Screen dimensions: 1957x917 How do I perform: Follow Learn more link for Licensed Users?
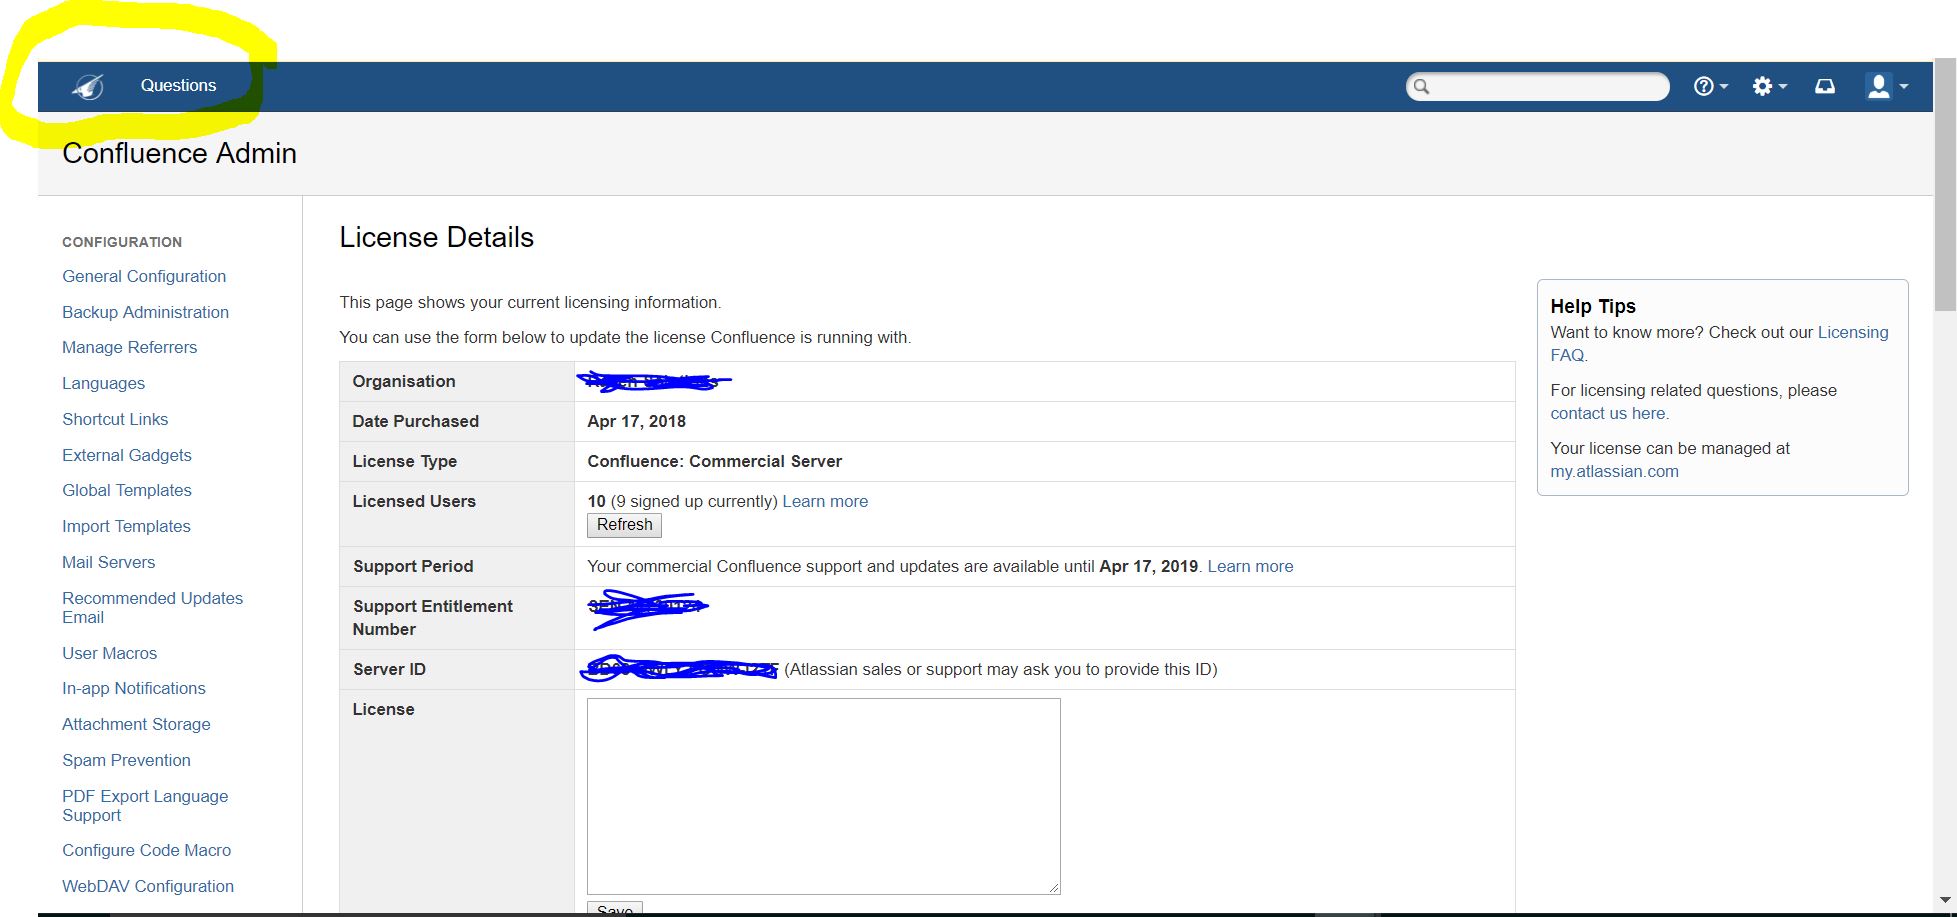pyautogui.click(x=825, y=501)
